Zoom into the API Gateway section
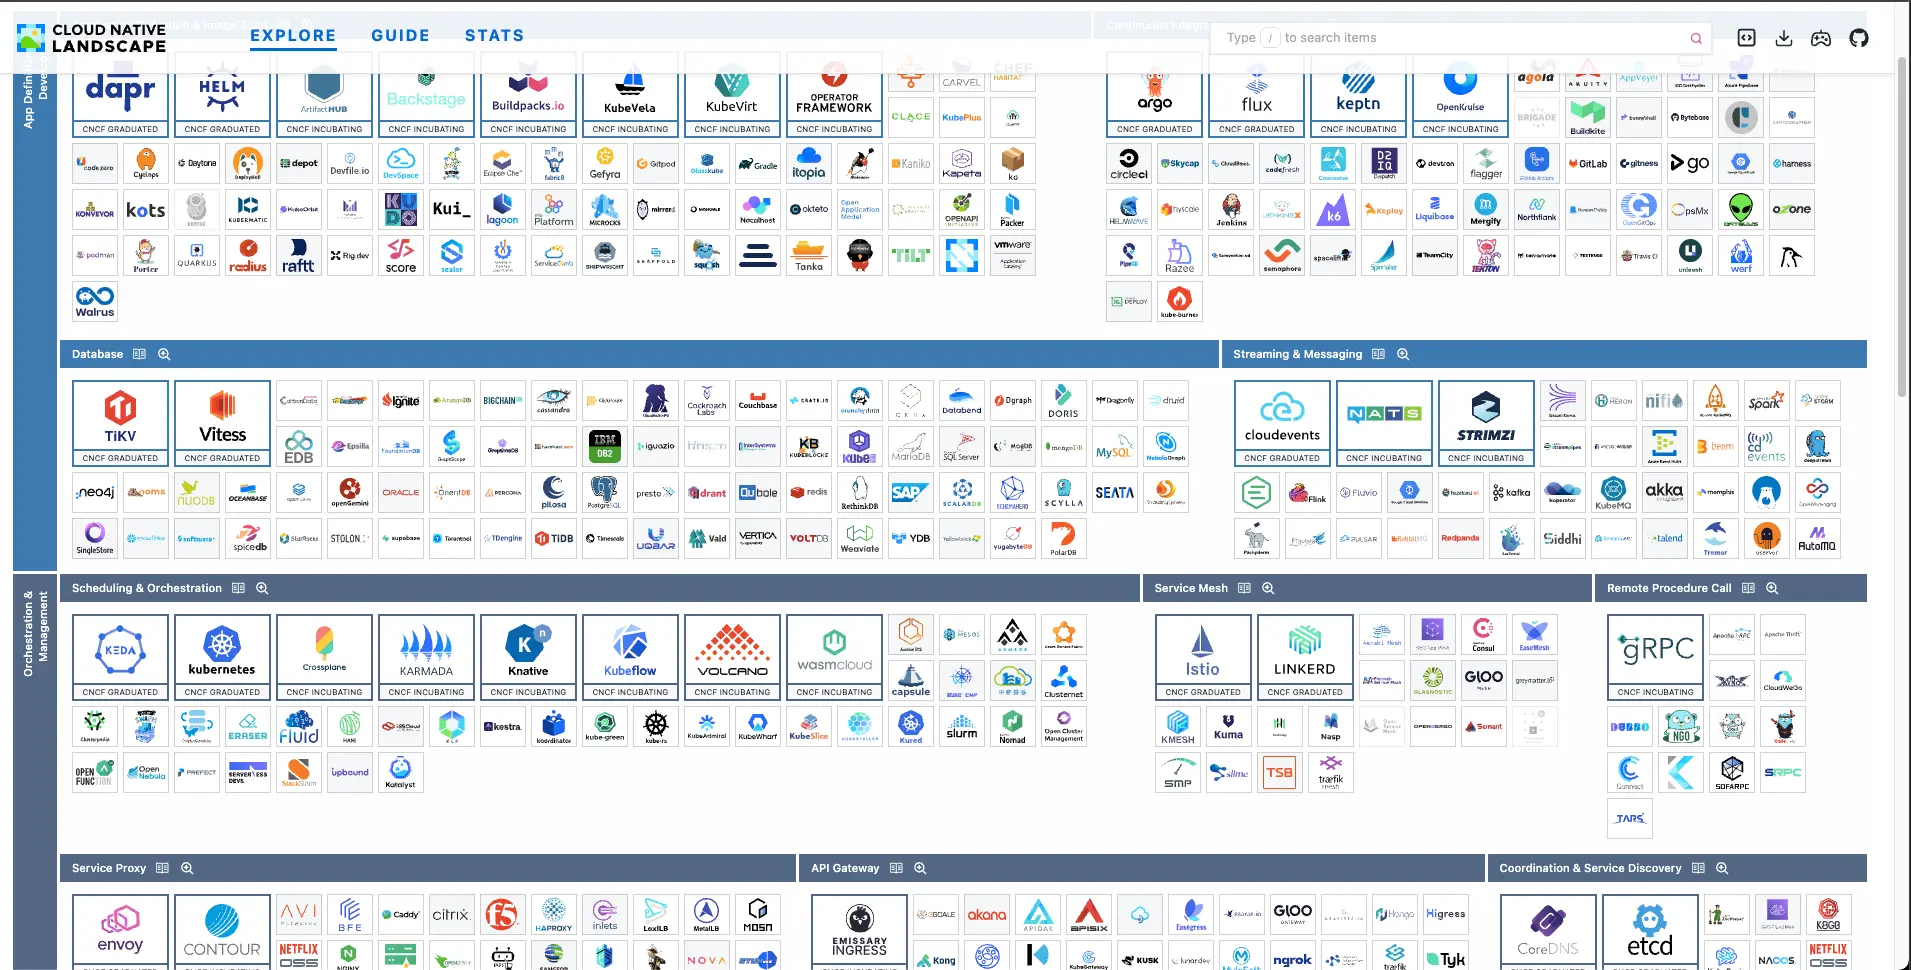Screen dimensions: 1911x970 [x=920, y=868]
